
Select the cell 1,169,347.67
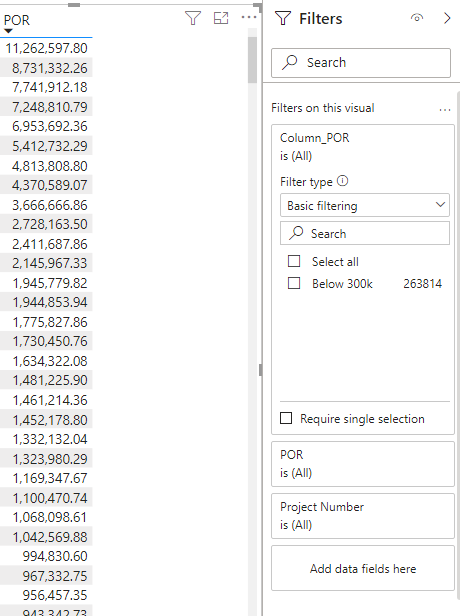point(46,478)
